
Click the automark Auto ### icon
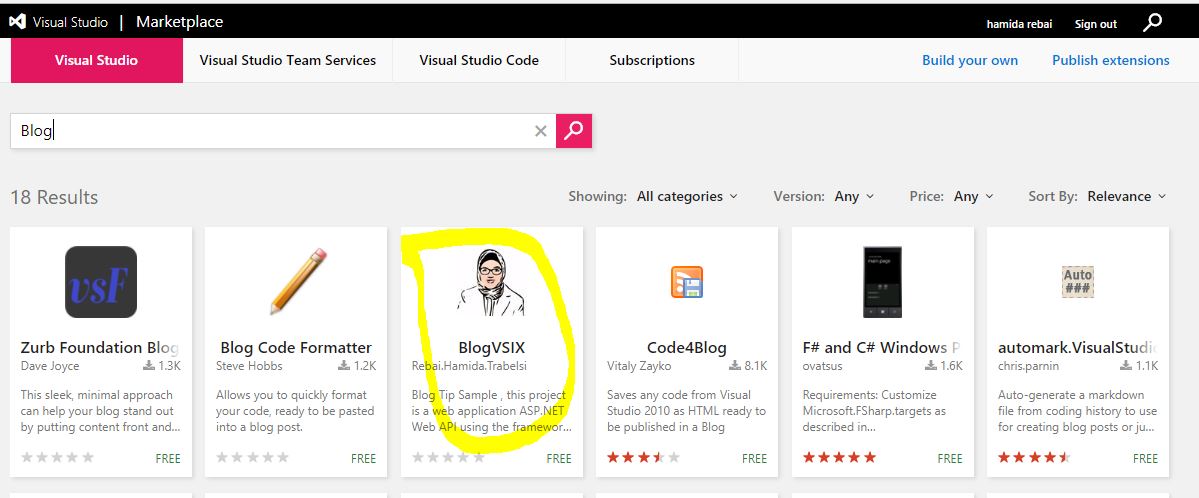pyautogui.click(x=1077, y=282)
